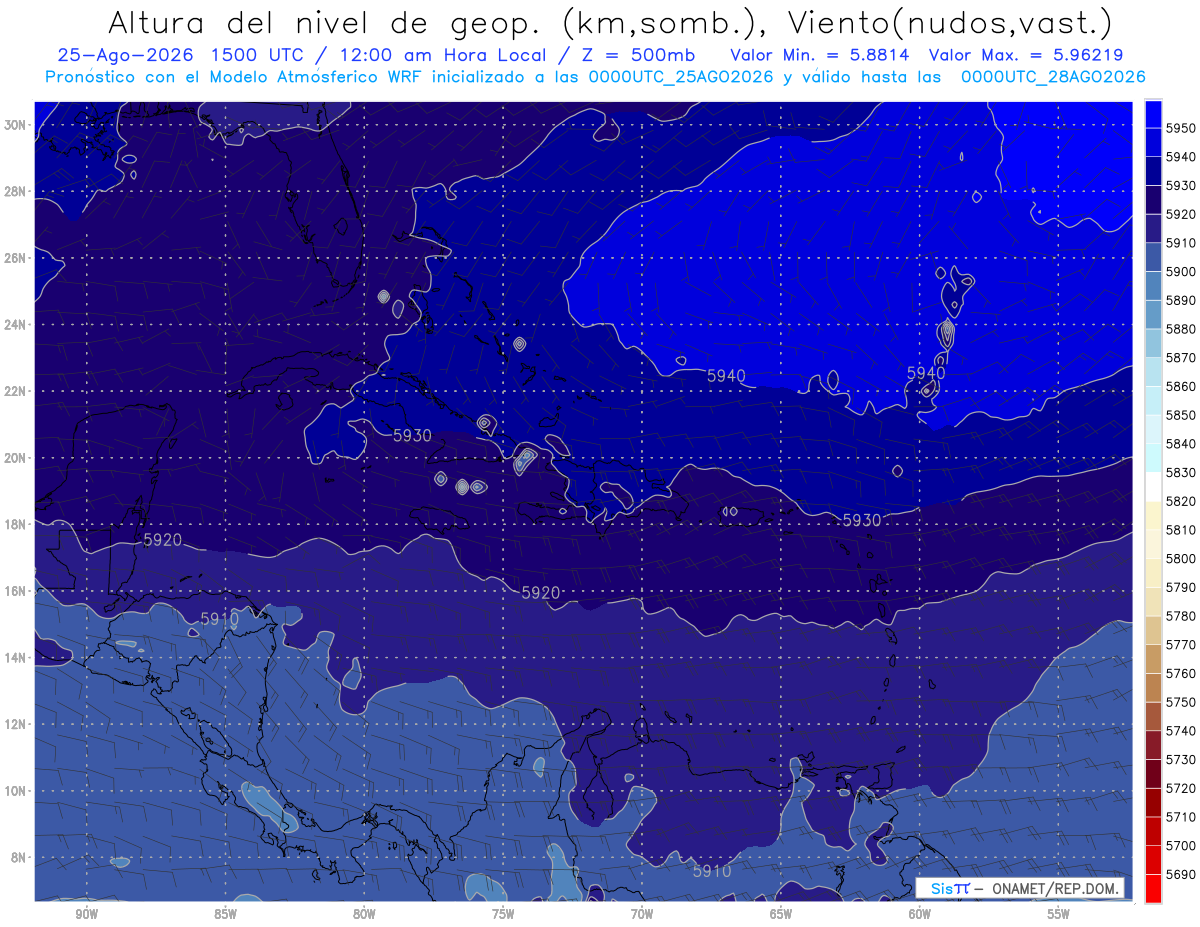1200x927 pixels.
Task: Click the legend value 5770
Action: [1180, 644]
